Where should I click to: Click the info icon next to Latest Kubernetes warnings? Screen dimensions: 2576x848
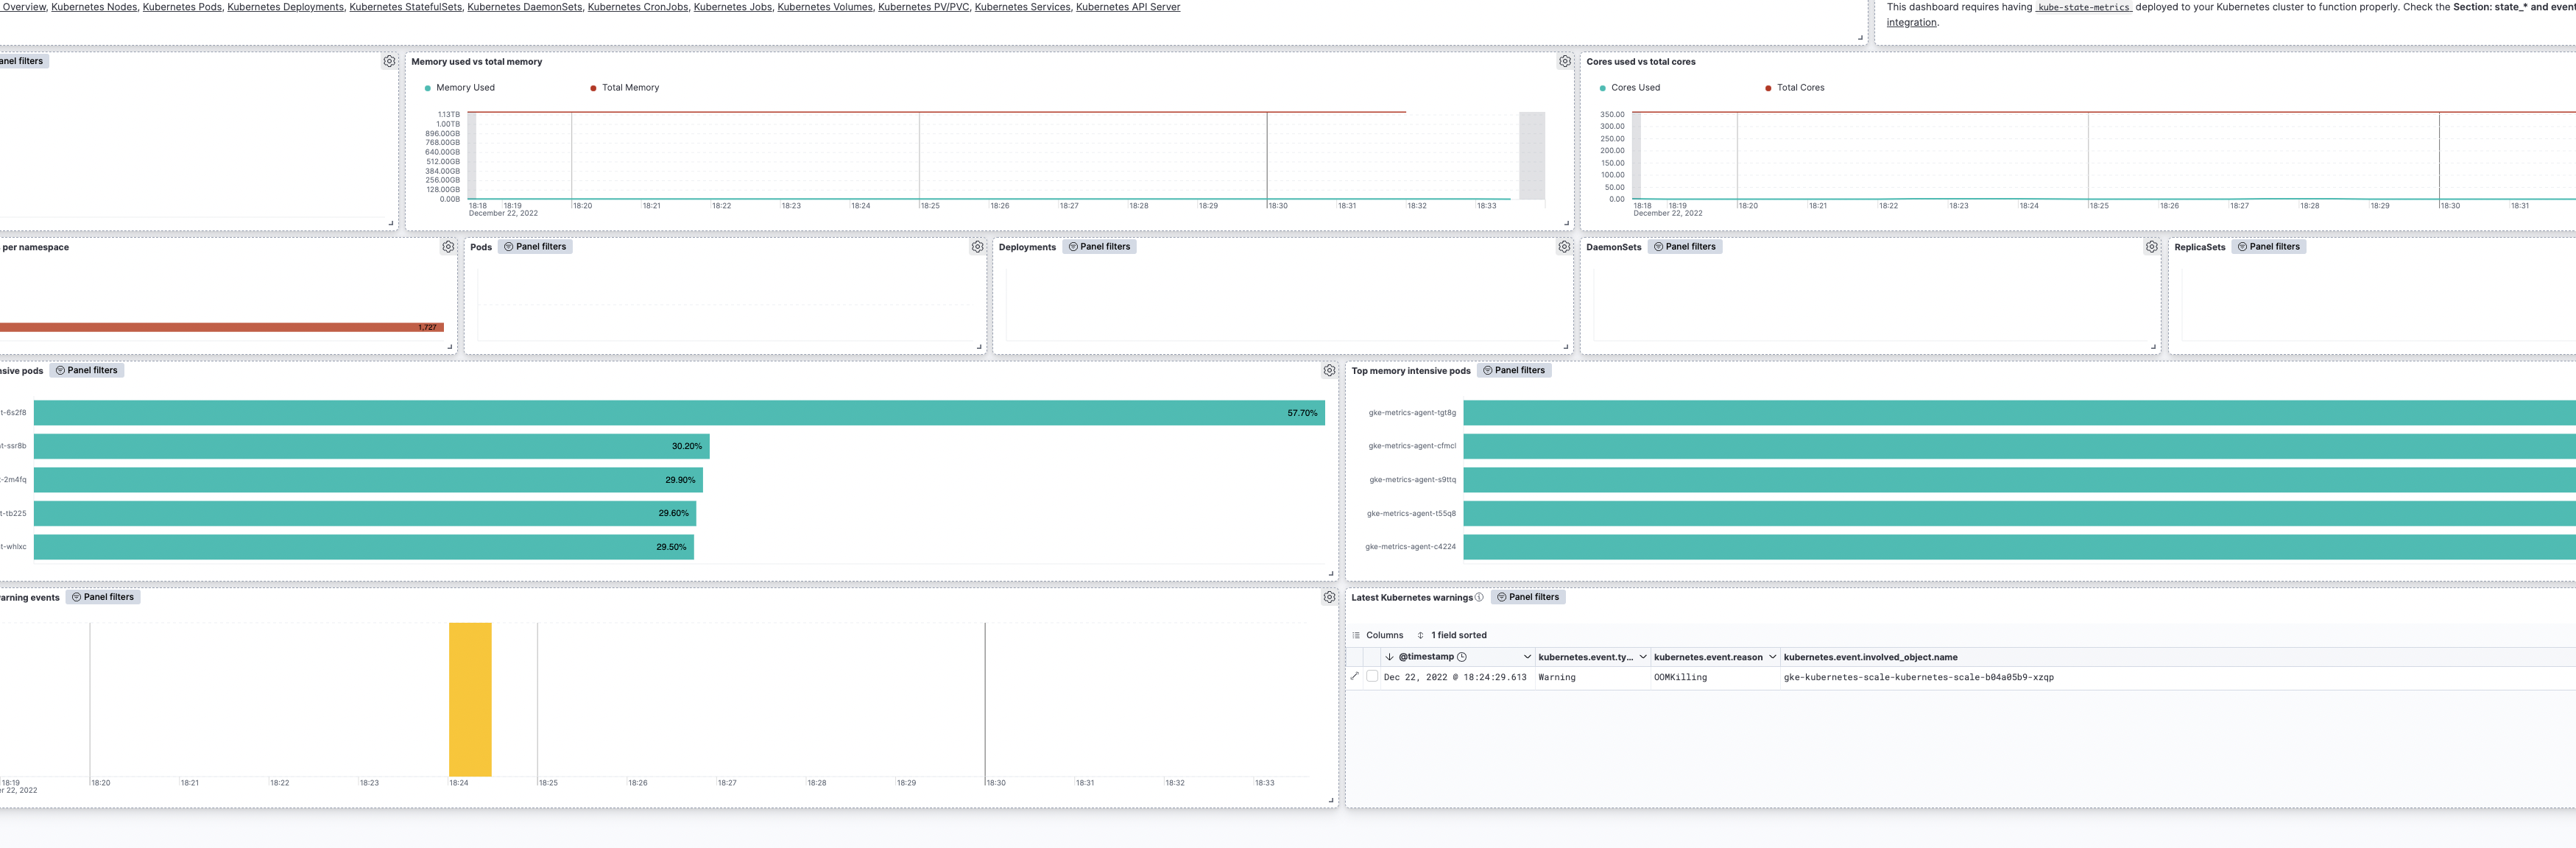click(1478, 597)
